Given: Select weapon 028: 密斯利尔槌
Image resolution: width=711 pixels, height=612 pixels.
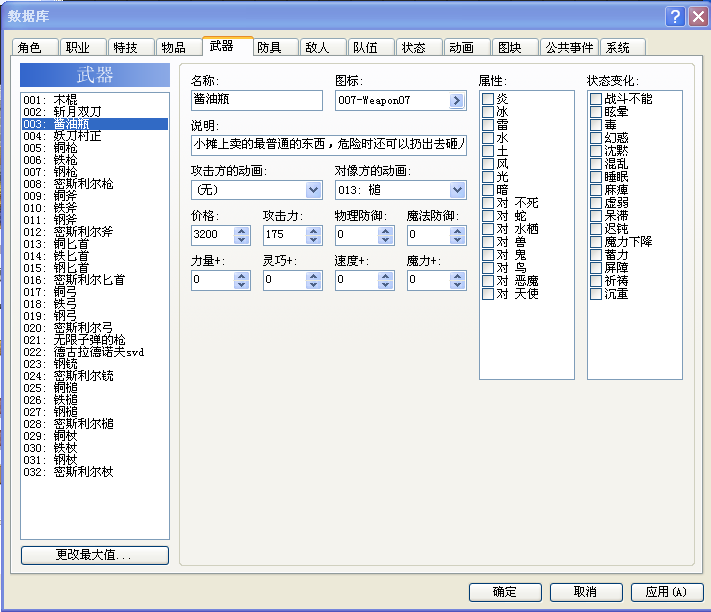Looking at the screenshot, I should (95, 424).
